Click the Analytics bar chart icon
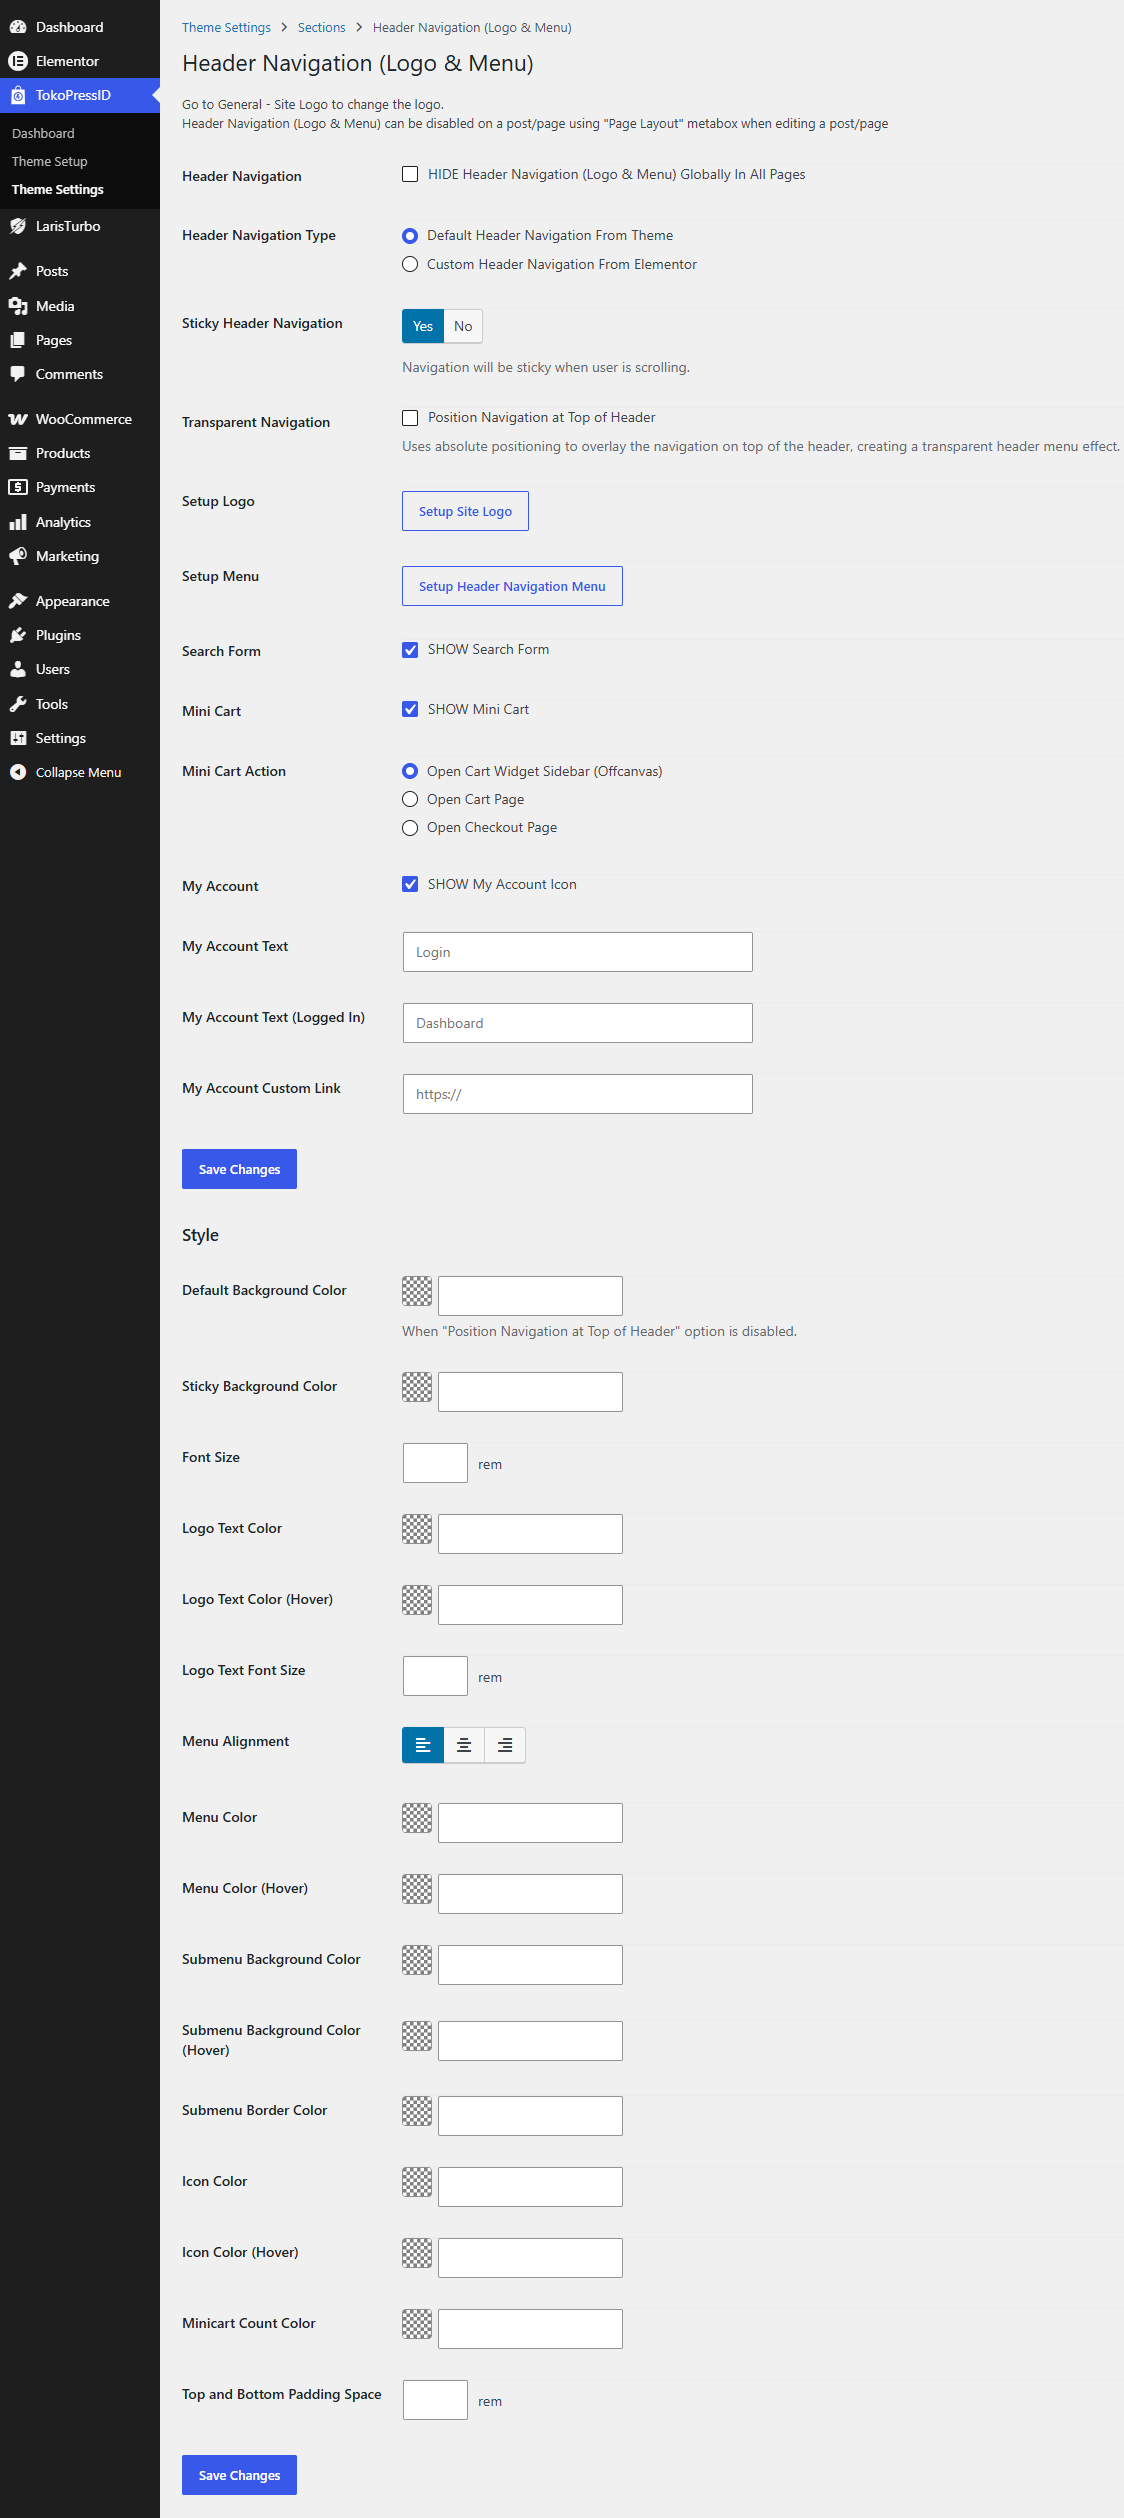This screenshot has width=1124, height=2518. coord(18,522)
